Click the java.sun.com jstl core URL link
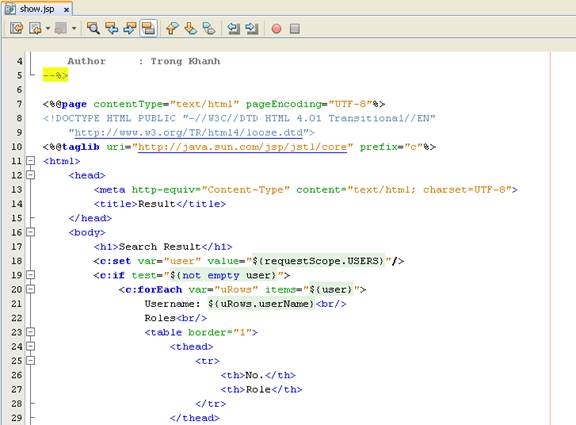 point(242,147)
